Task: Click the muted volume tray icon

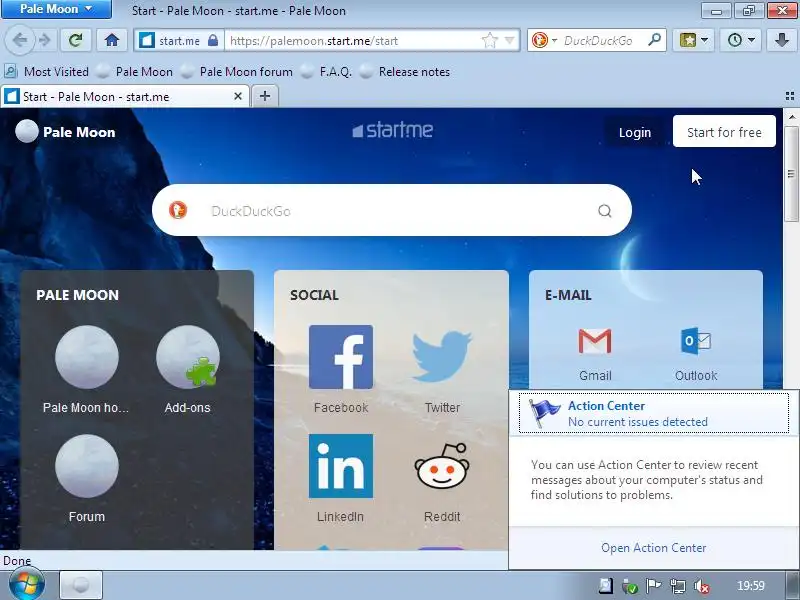Action: click(x=702, y=586)
